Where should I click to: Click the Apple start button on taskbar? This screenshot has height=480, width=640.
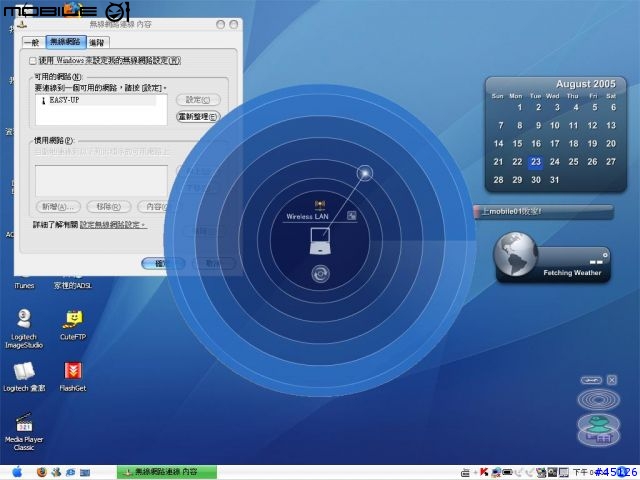(x=17, y=472)
